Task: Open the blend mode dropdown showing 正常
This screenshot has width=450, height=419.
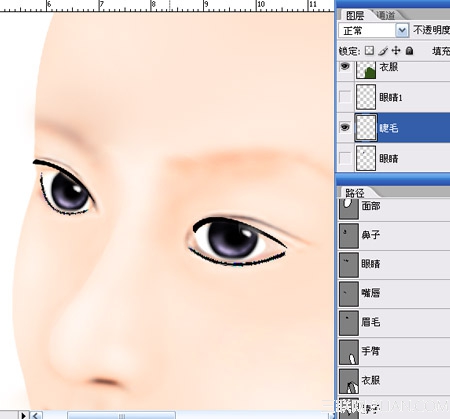Action: 373,31
